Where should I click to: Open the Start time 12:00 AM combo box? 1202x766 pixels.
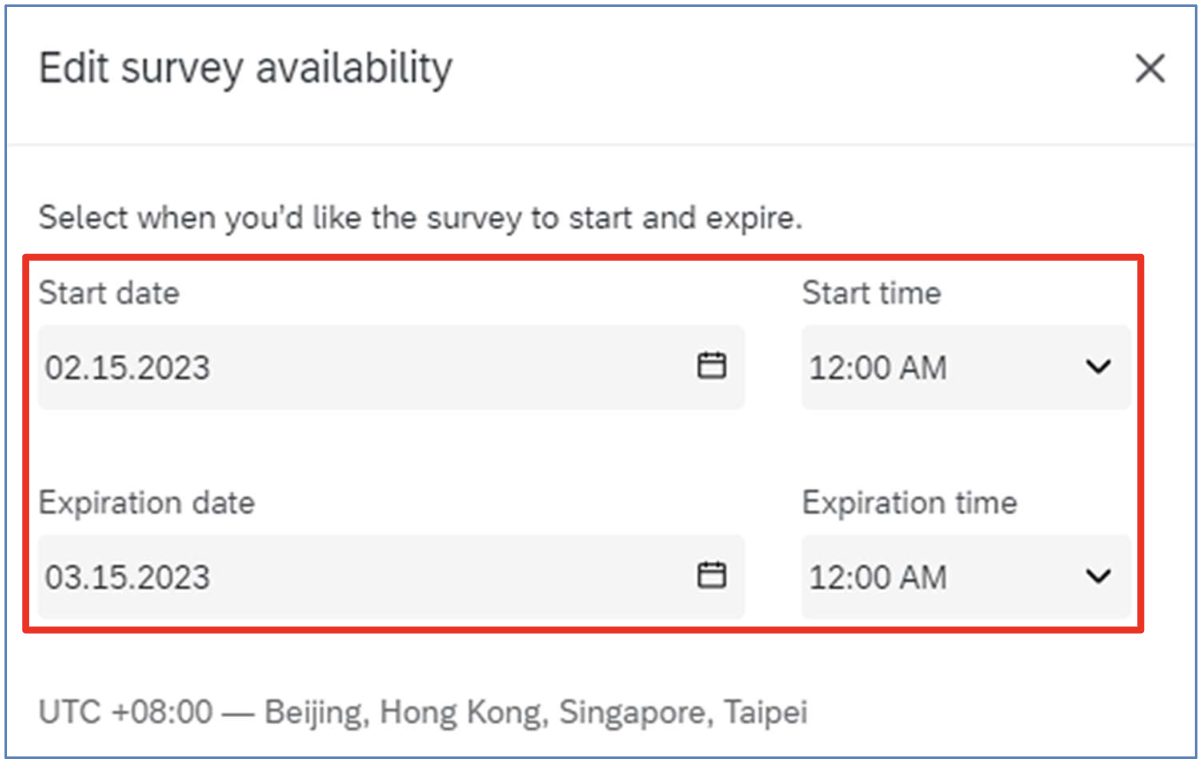[x=966, y=367]
